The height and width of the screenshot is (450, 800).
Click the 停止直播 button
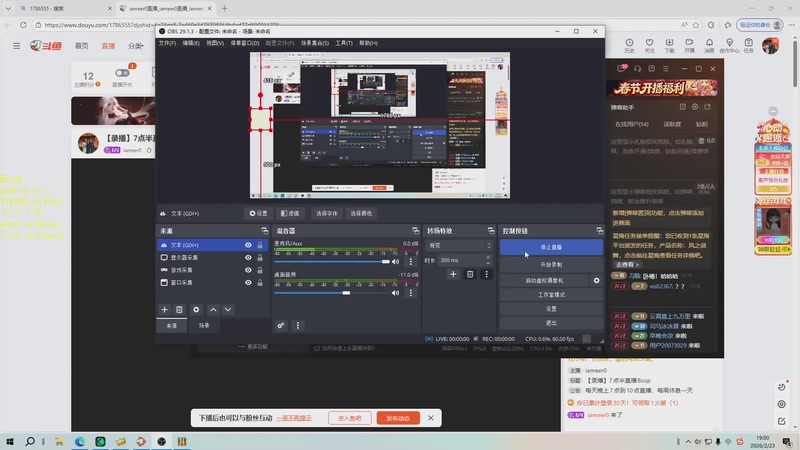pyautogui.click(x=551, y=247)
